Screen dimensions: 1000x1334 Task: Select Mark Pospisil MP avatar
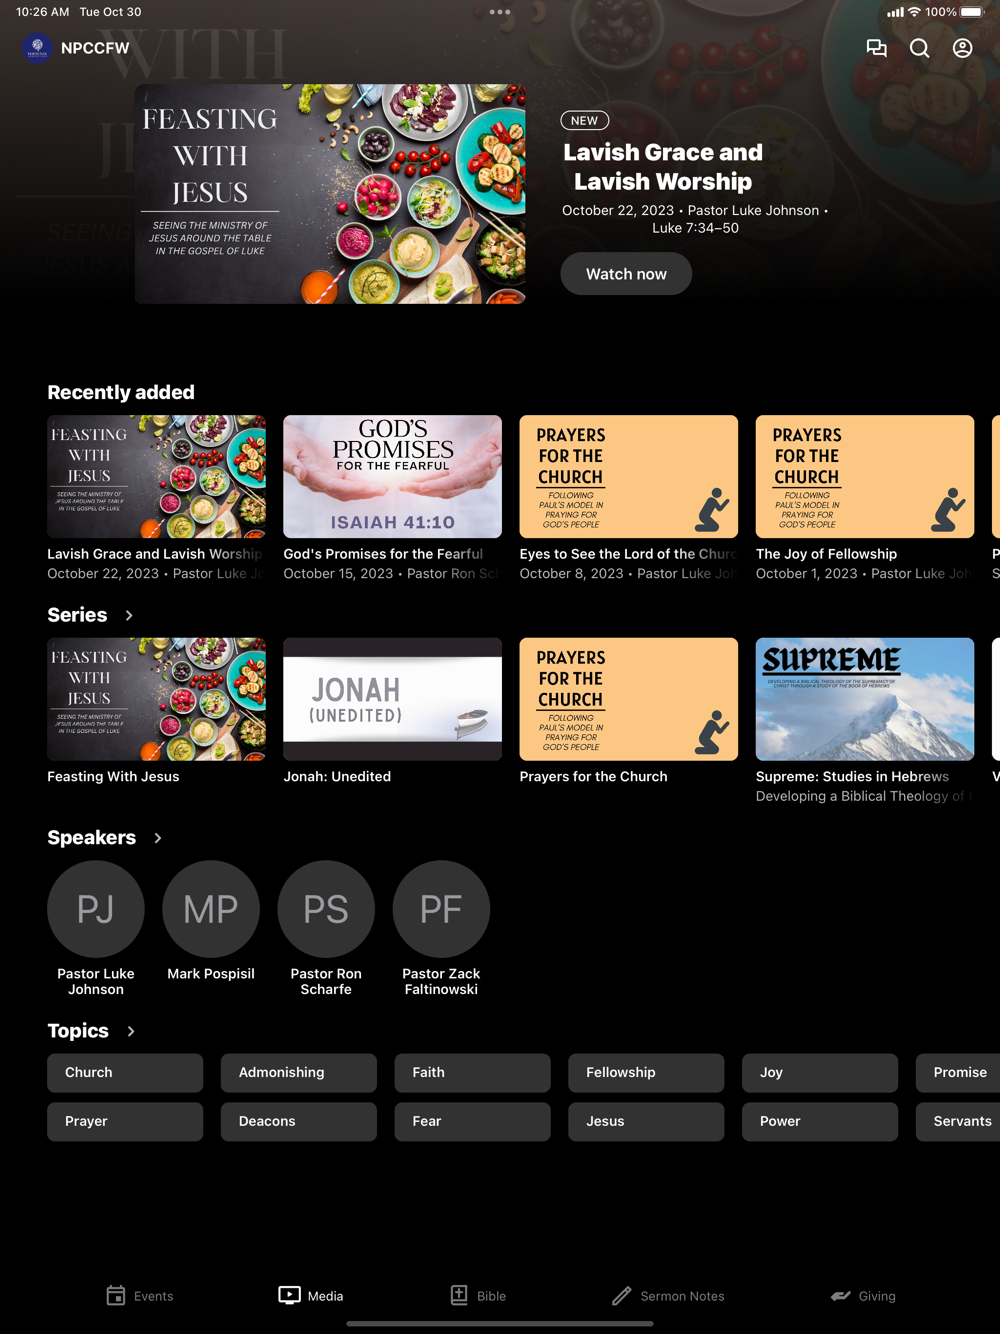(211, 909)
